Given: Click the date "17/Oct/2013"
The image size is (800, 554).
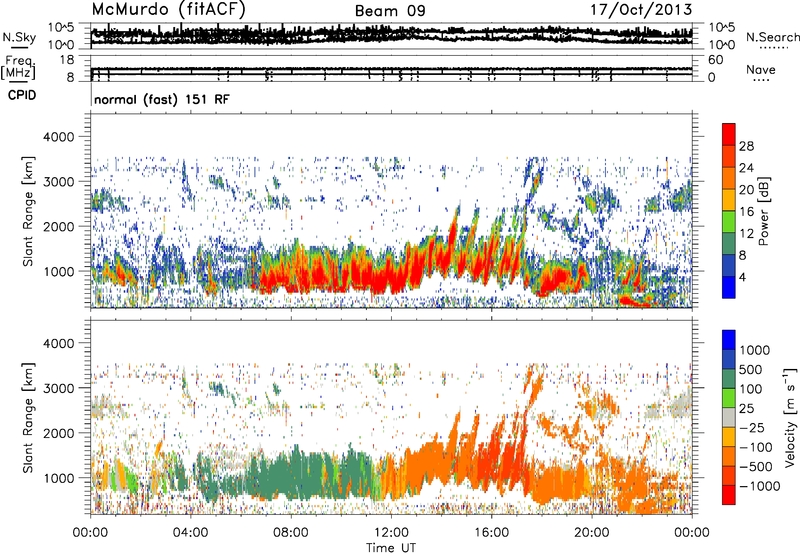Looking at the screenshot, I should point(641,10).
